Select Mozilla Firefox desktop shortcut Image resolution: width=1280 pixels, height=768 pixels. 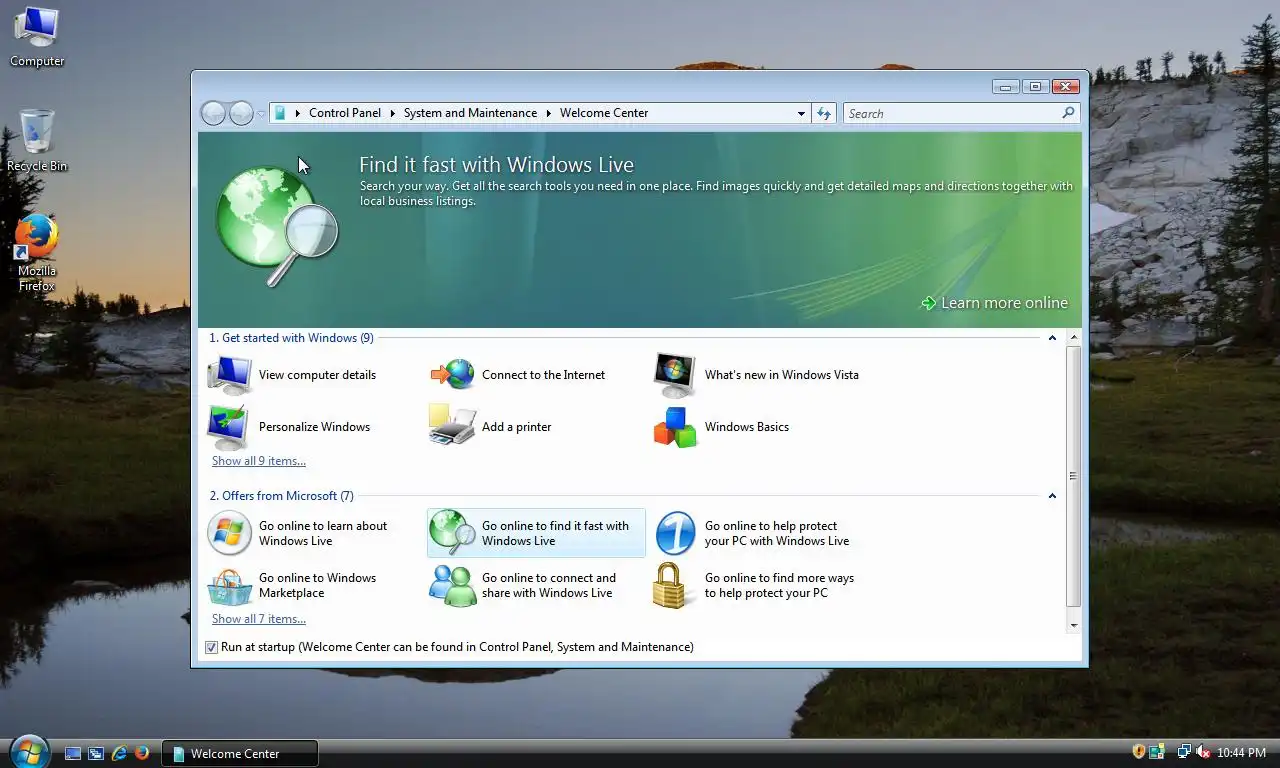(37, 252)
